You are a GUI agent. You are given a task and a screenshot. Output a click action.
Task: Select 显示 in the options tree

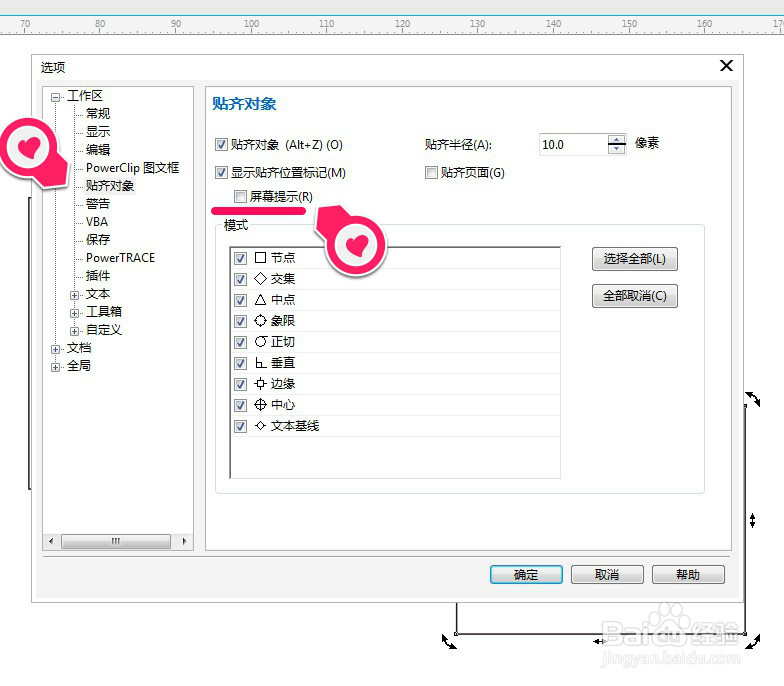click(x=98, y=132)
